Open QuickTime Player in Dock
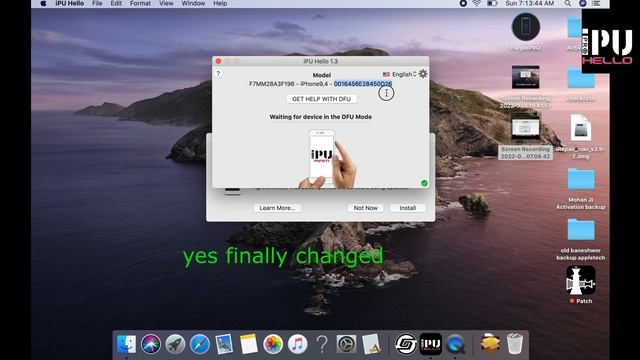The height and width of the screenshot is (360, 640). coord(456,344)
